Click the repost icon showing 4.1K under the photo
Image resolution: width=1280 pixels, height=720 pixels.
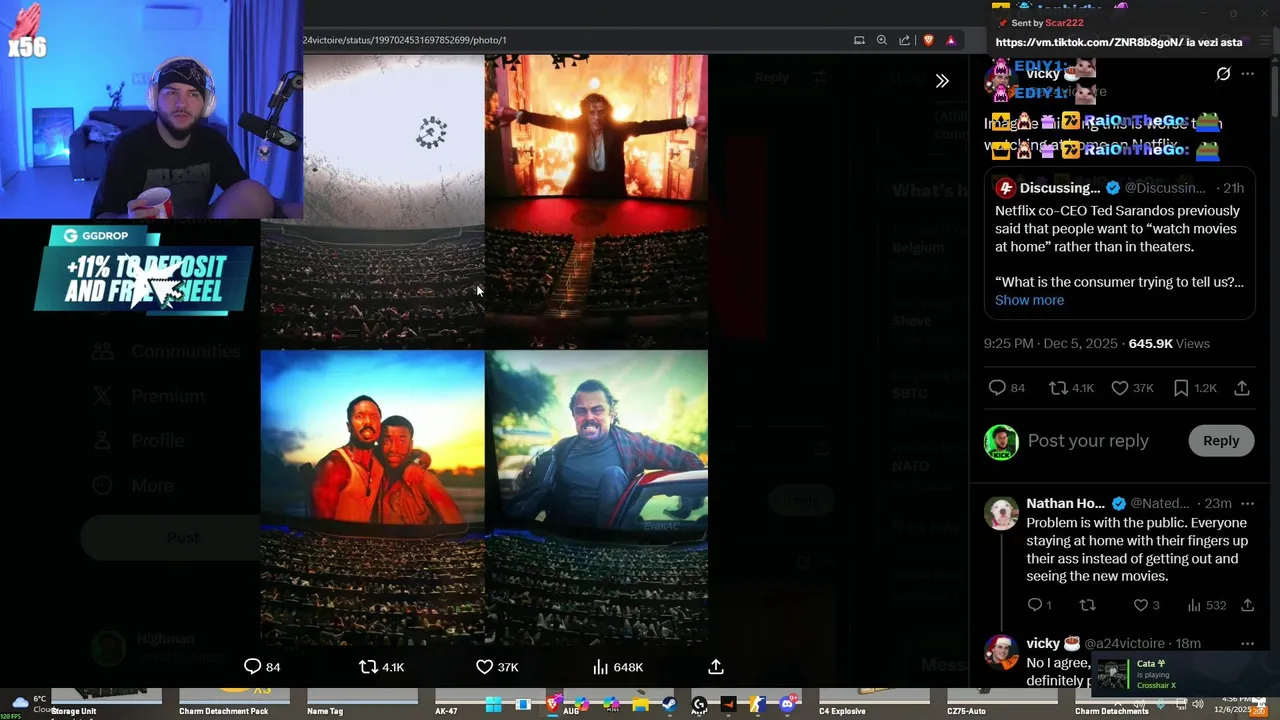pyautogui.click(x=368, y=667)
